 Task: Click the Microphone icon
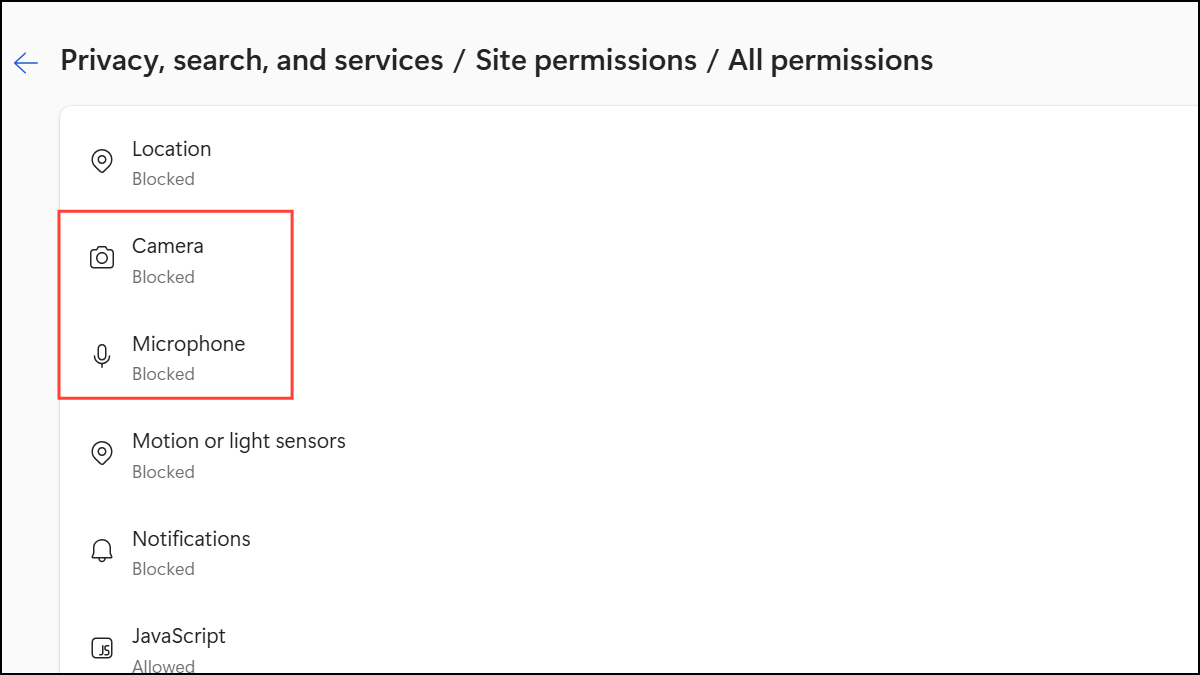click(101, 356)
